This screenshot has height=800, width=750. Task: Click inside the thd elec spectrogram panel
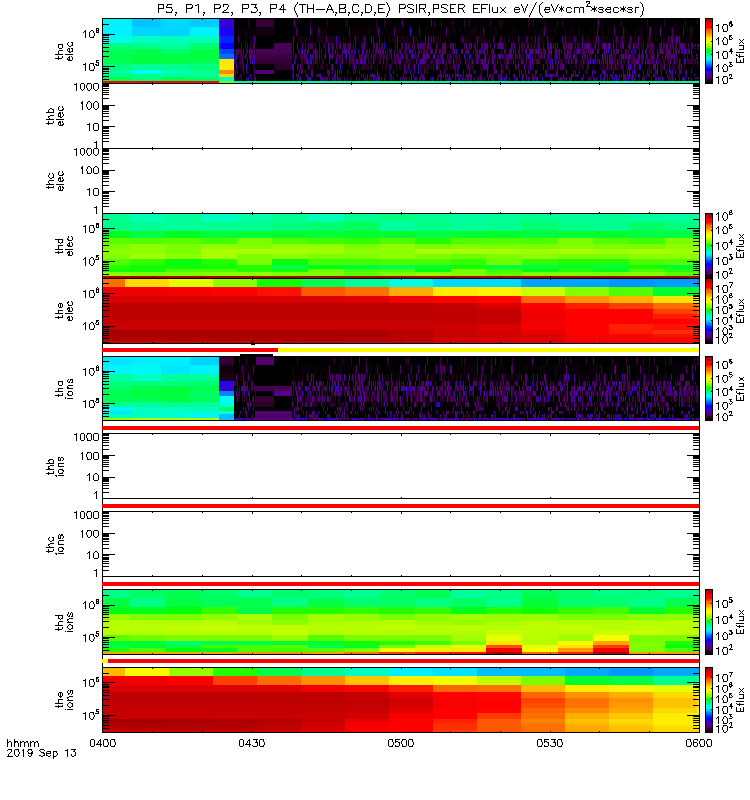401,245
